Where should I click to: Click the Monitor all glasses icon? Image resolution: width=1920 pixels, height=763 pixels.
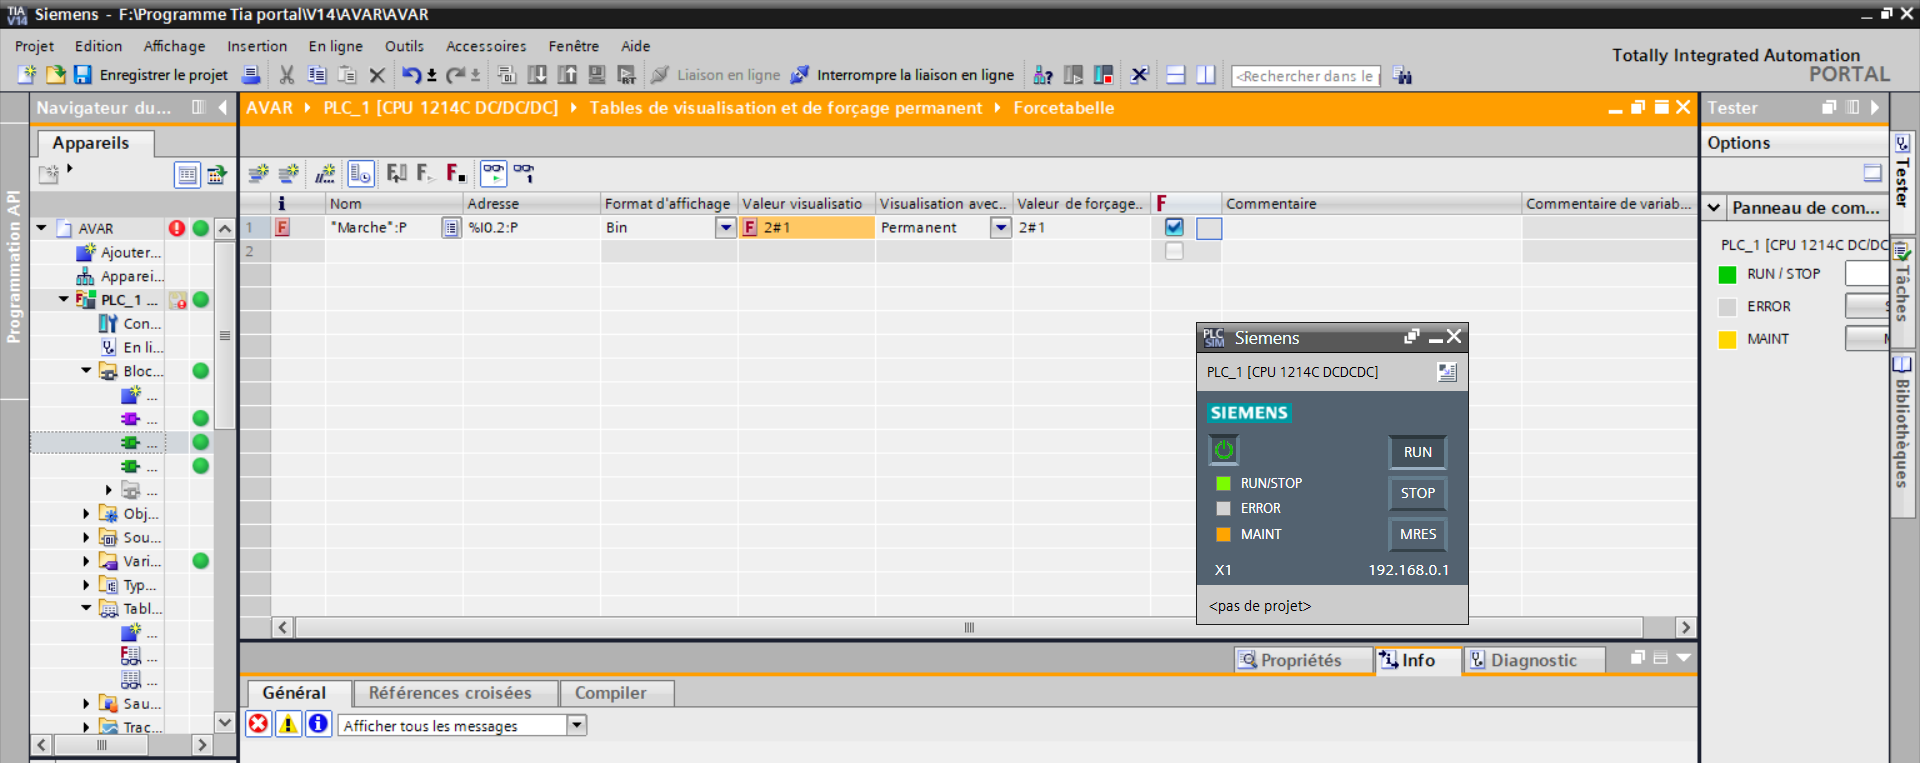494,174
